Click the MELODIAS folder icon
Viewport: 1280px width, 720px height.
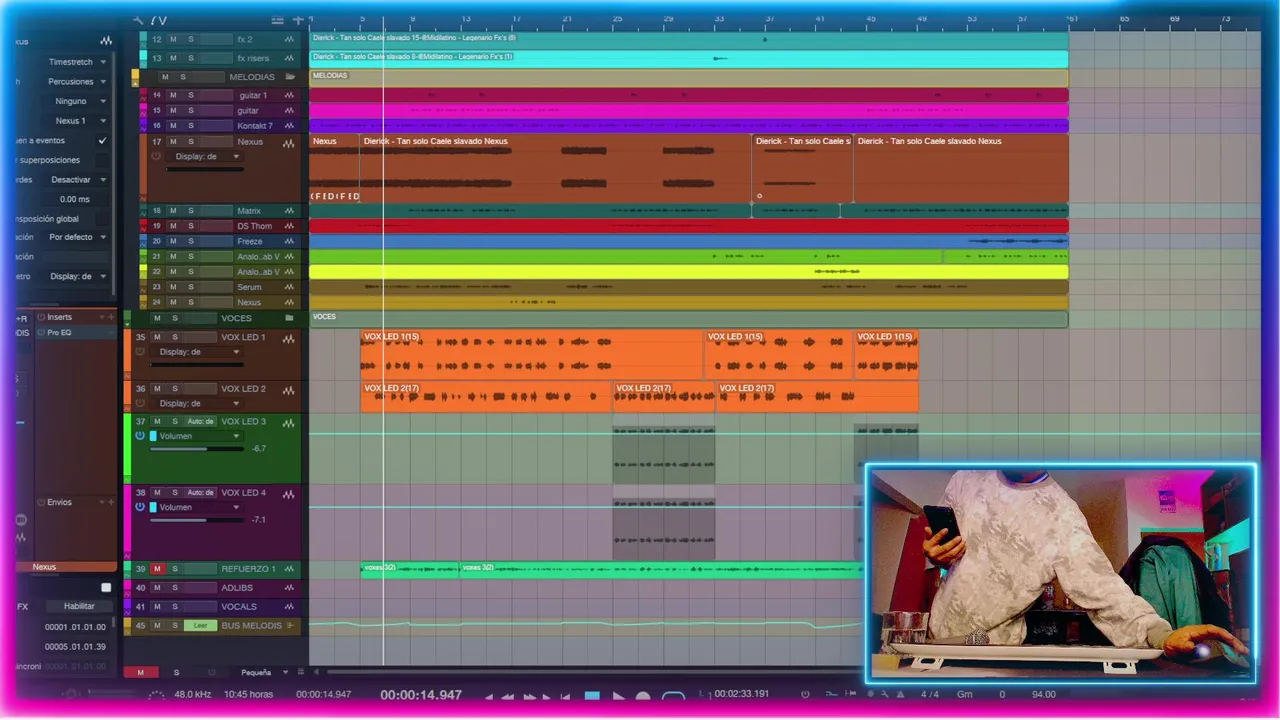tap(289, 77)
